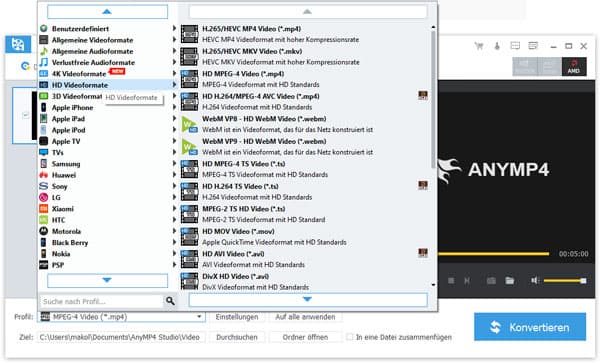Open snapshot folder icon in player
The height and width of the screenshot is (363, 600).
(510, 281)
